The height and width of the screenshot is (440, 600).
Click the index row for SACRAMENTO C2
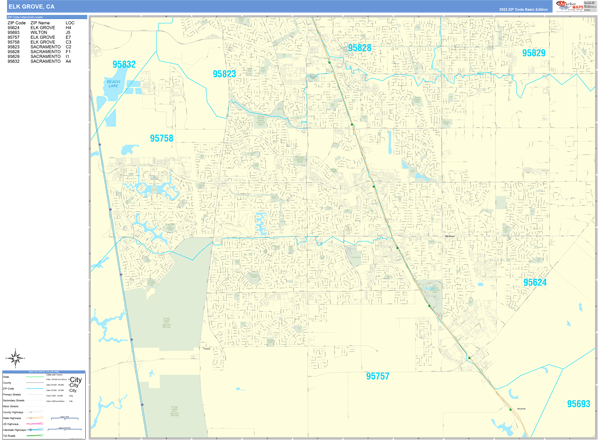39,47
